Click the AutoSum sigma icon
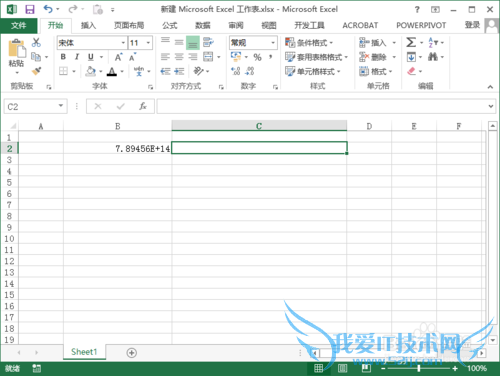500x376 pixels. [x=411, y=42]
